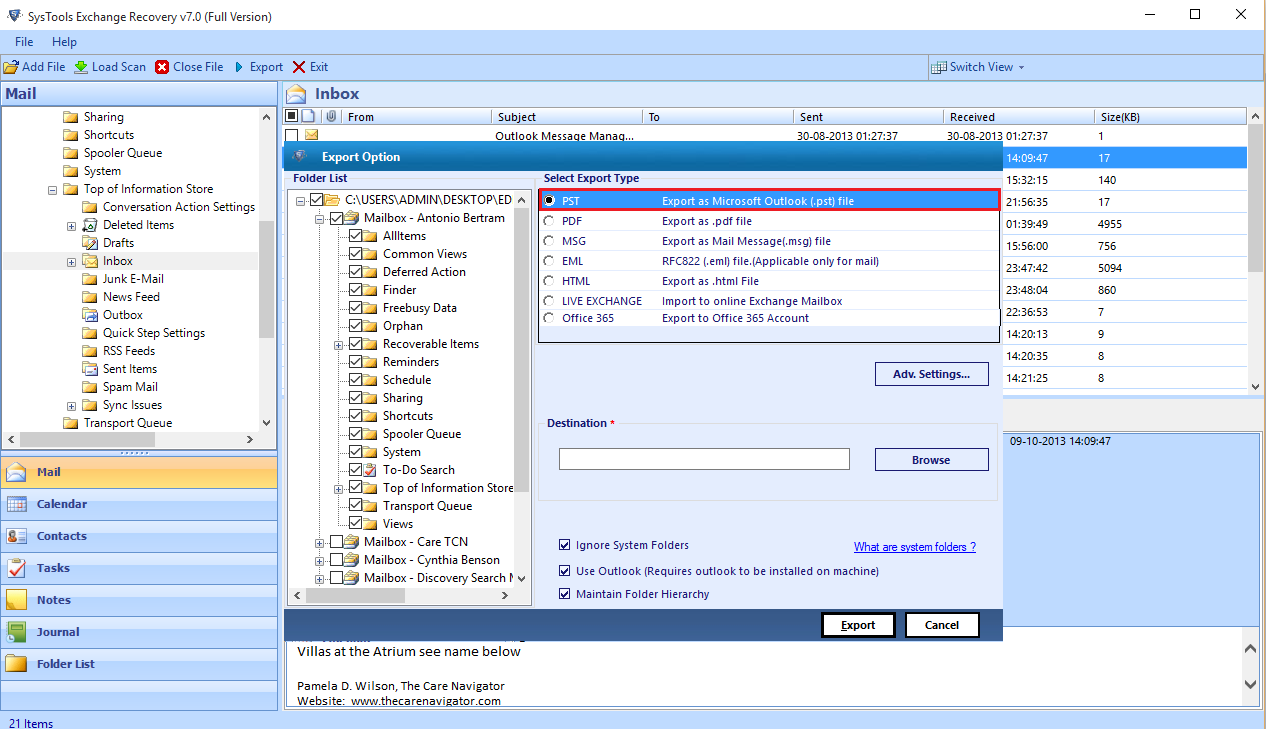Select the LIVE EXCHANGE radio button
The height and width of the screenshot is (729, 1266).
pos(549,301)
